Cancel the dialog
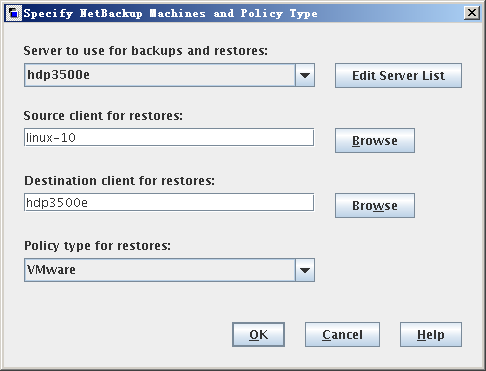The width and height of the screenshot is (486, 371). coord(342,334)
